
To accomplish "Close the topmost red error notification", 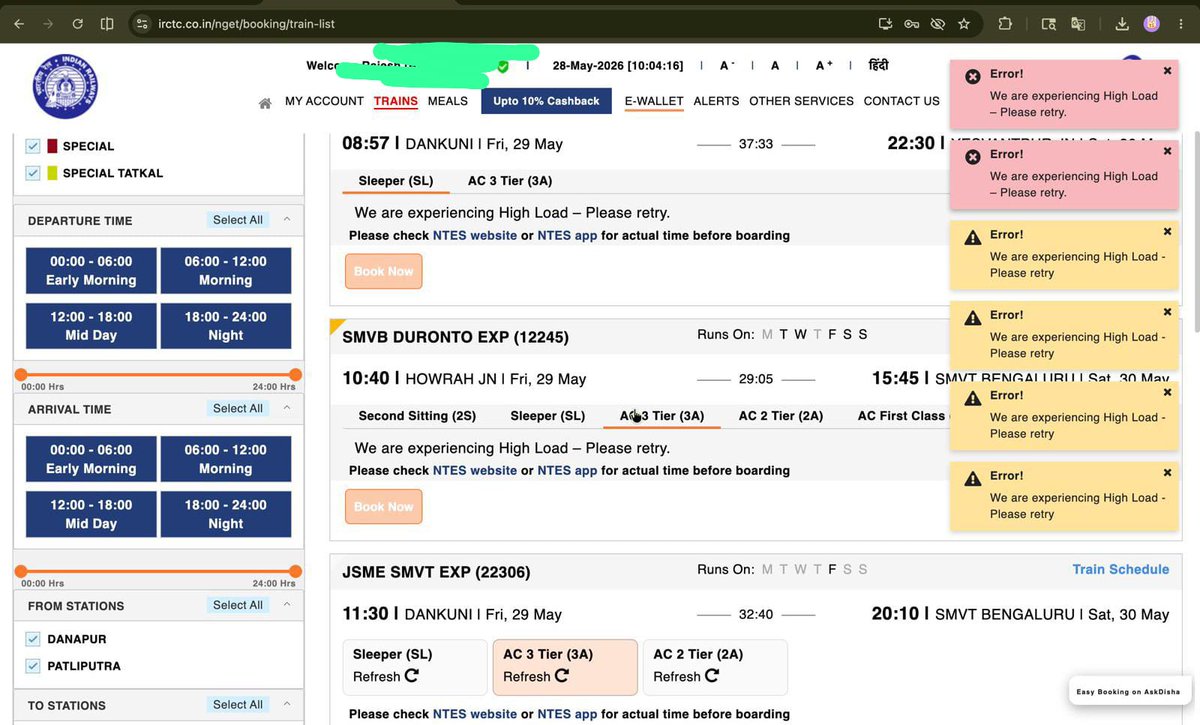I will pos(1167,71).
